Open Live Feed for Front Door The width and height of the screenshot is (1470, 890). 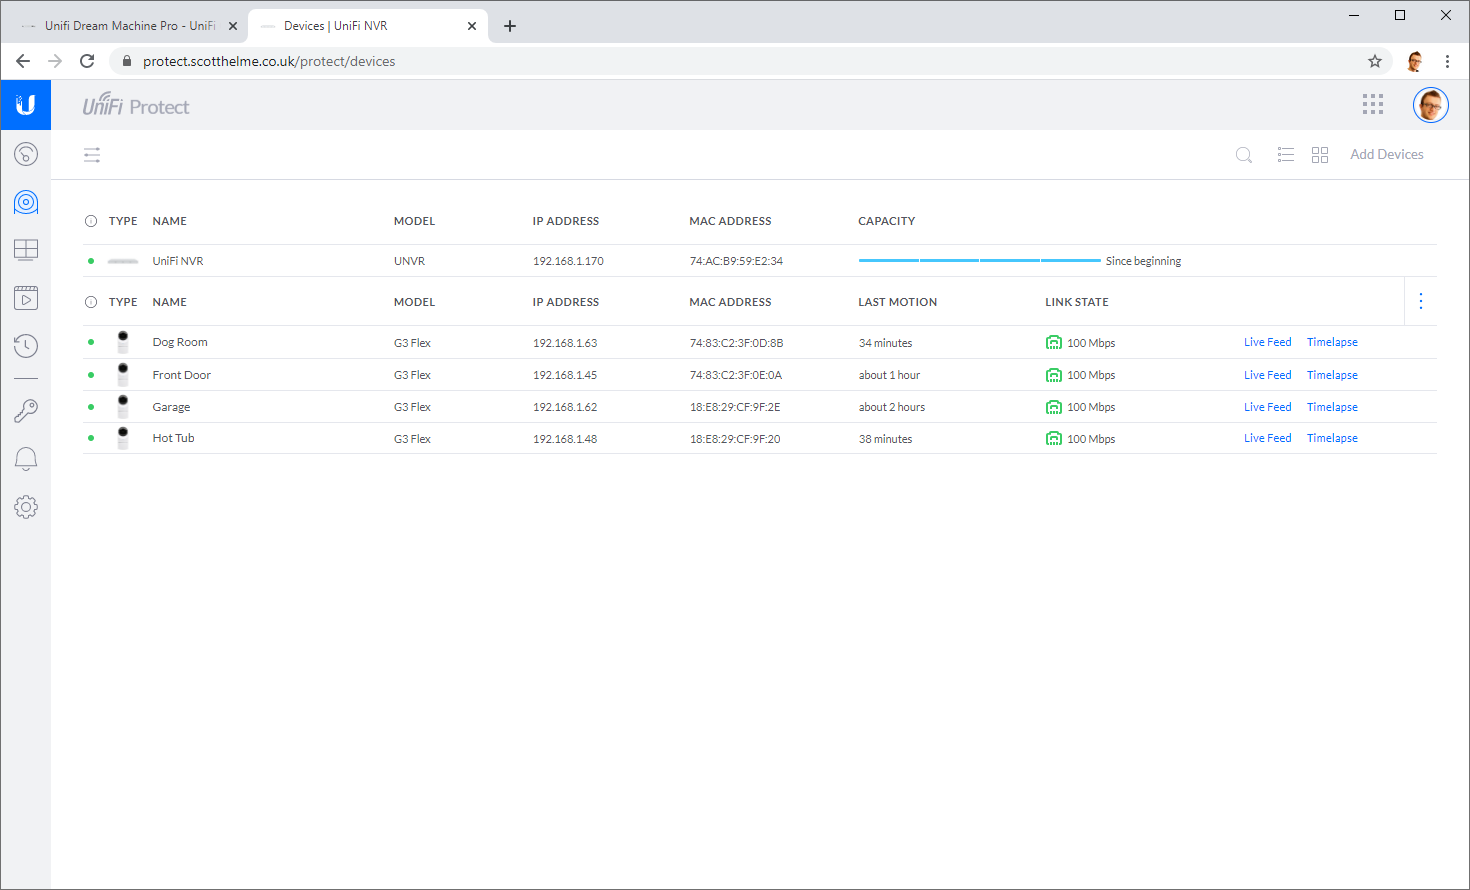point(1267,375)
